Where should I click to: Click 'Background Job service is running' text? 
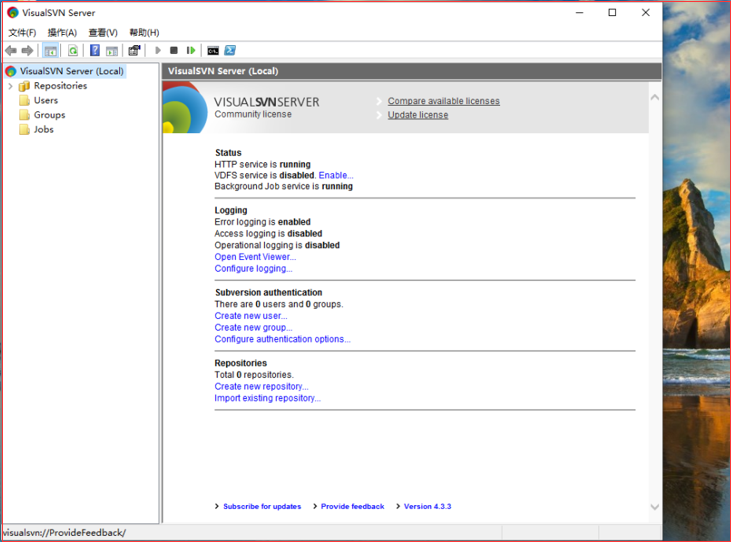[283, 186]
